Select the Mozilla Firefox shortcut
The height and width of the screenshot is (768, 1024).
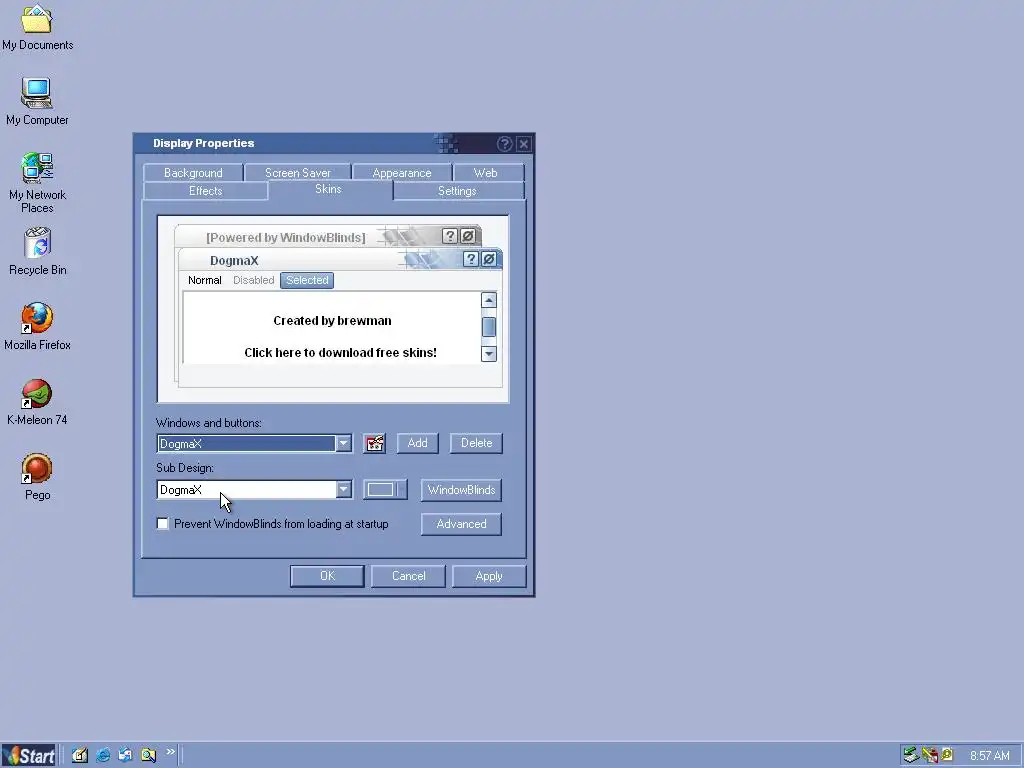pos(37,327)
